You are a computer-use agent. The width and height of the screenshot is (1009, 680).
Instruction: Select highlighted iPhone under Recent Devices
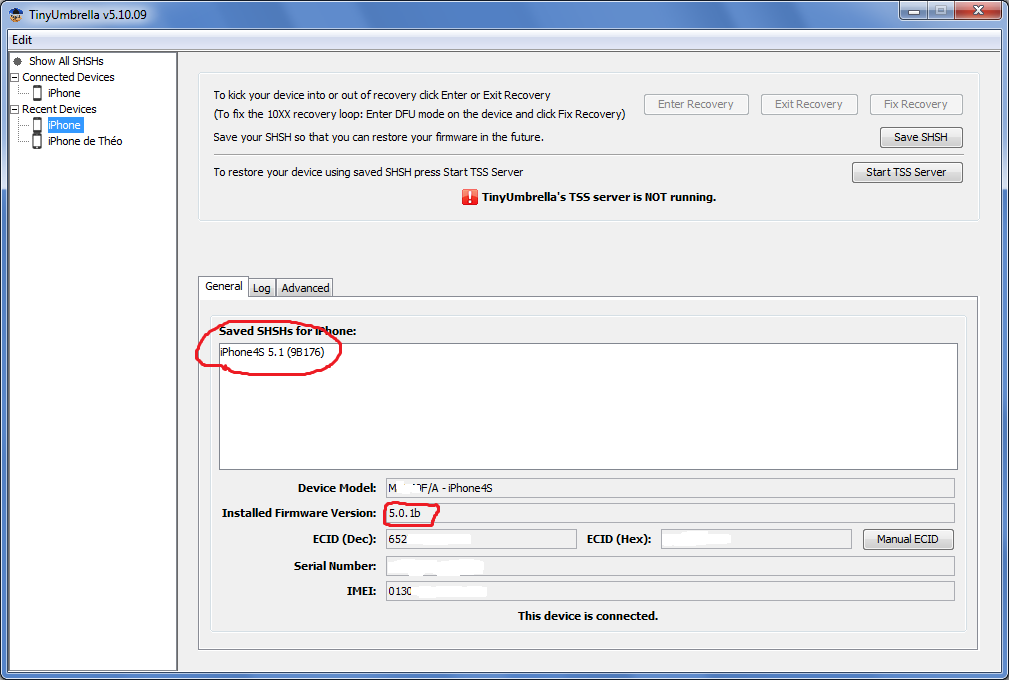tap(64, 125)
